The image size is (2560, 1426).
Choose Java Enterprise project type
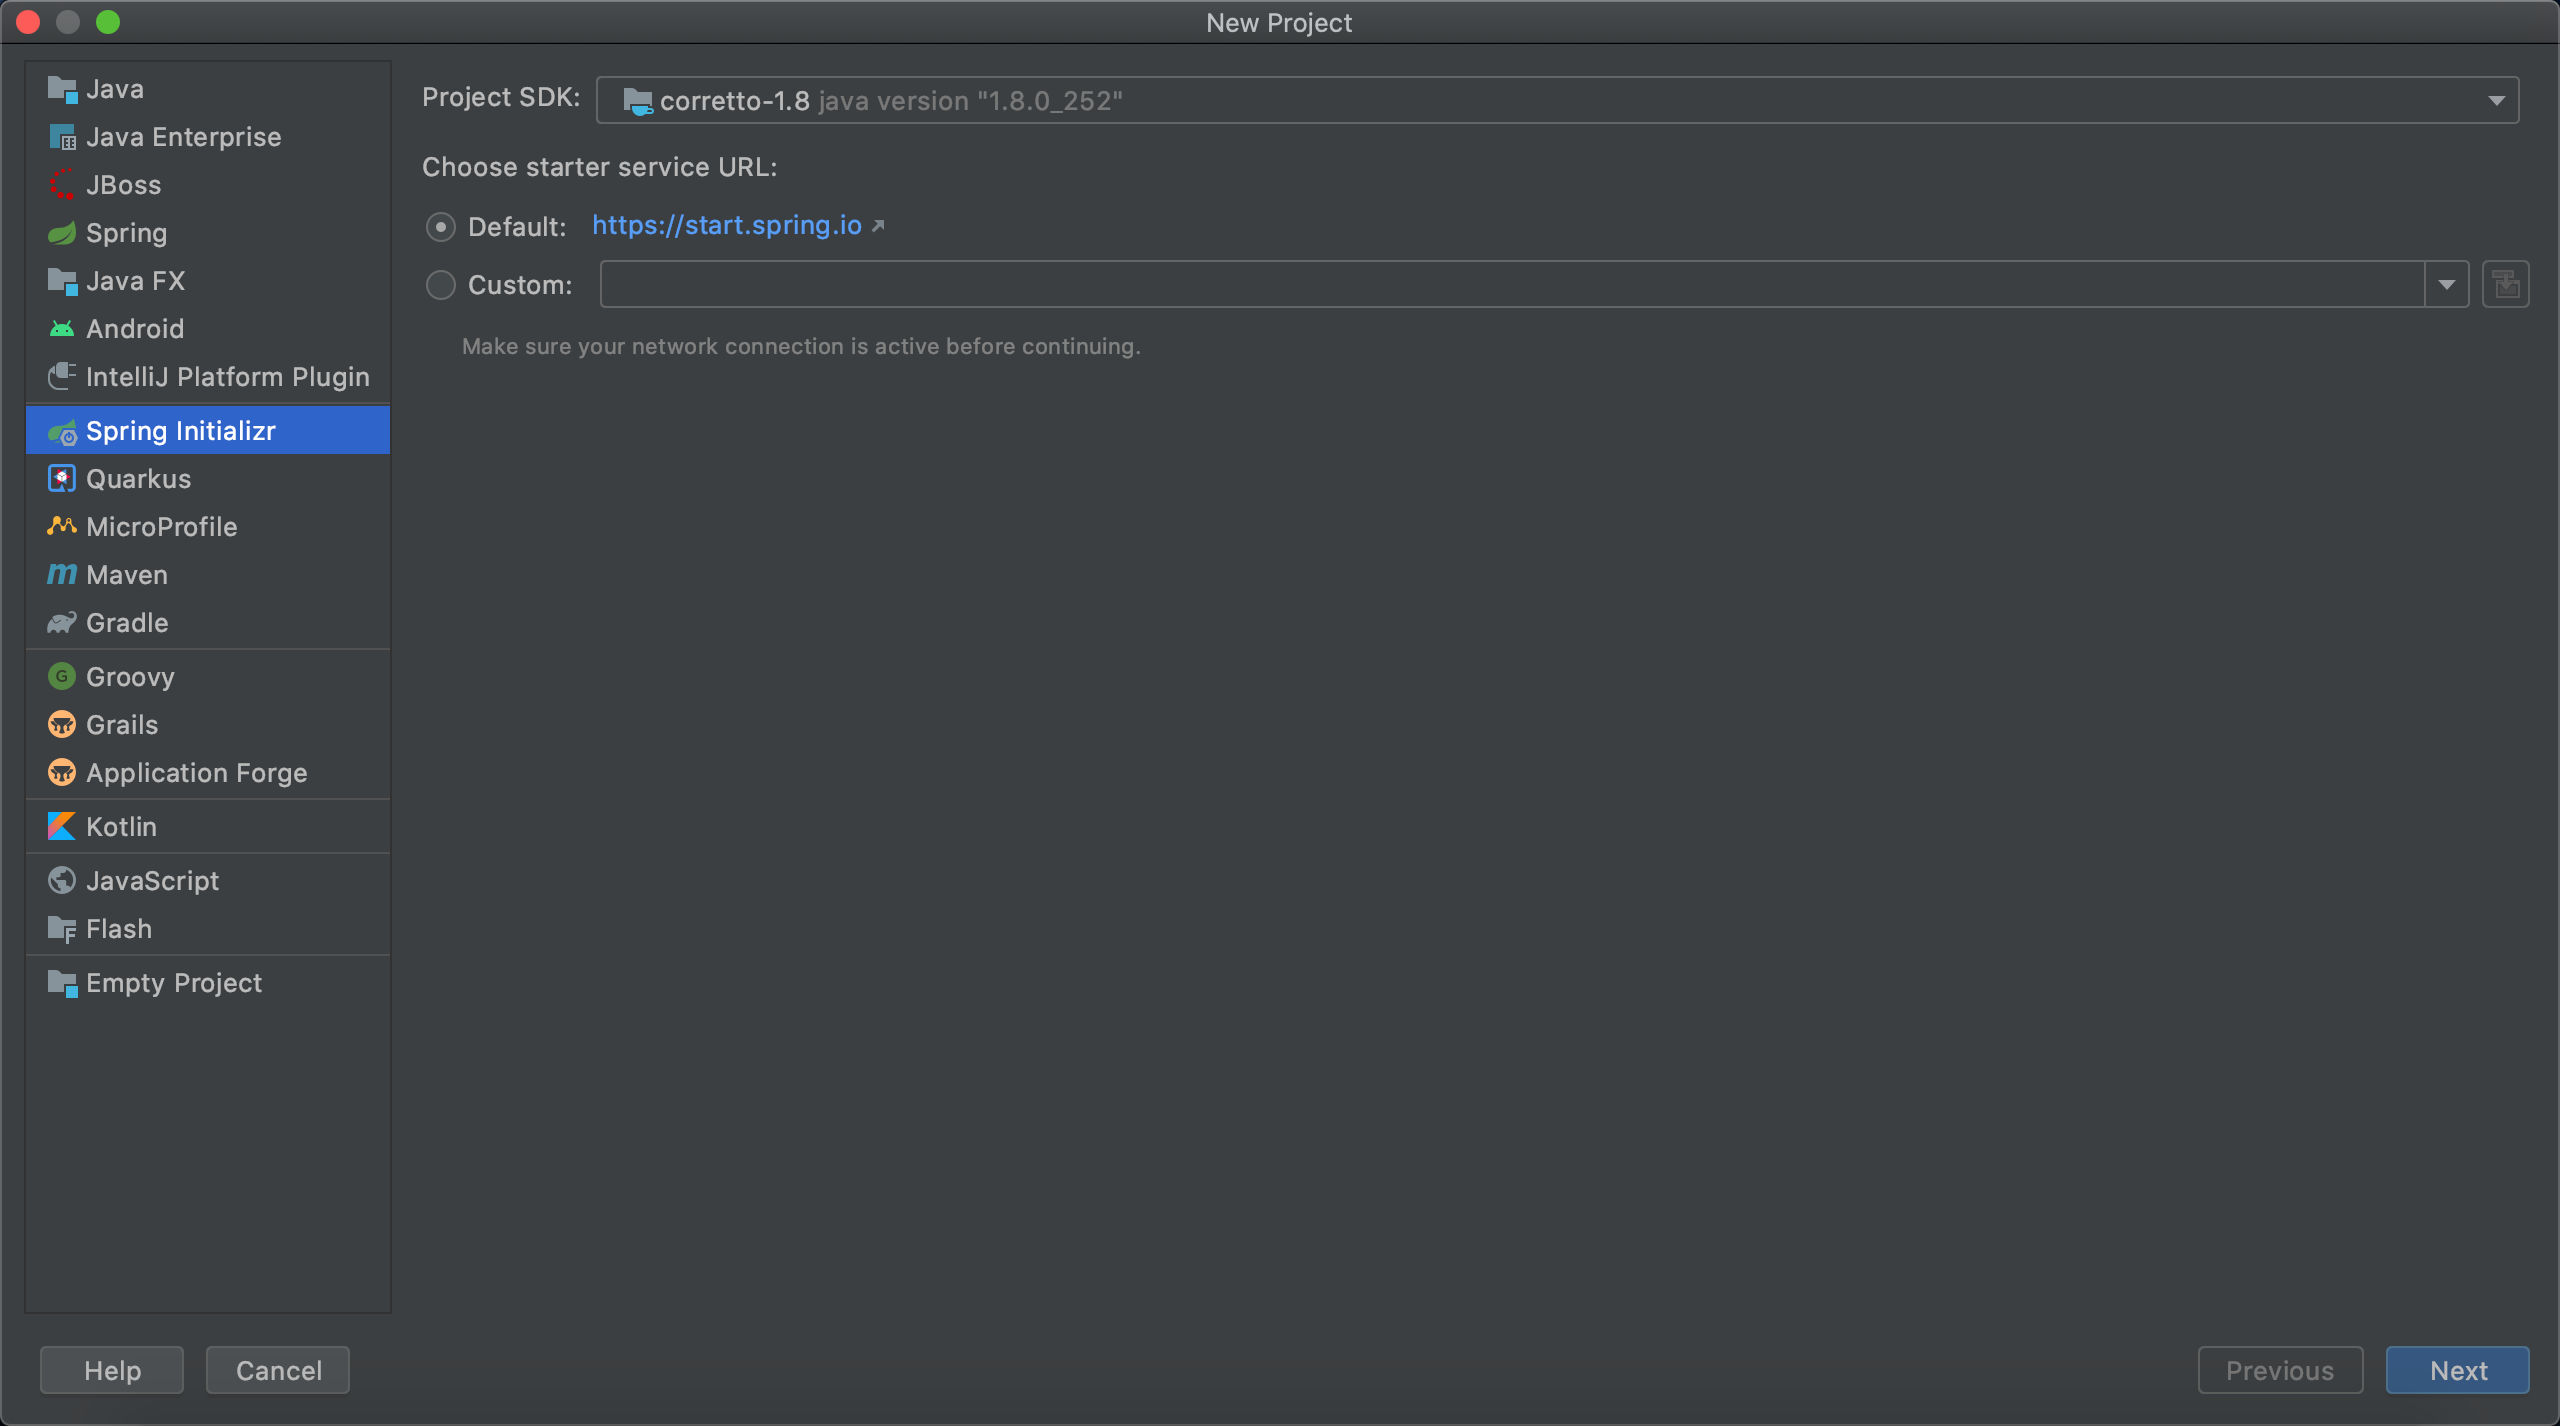208,137
